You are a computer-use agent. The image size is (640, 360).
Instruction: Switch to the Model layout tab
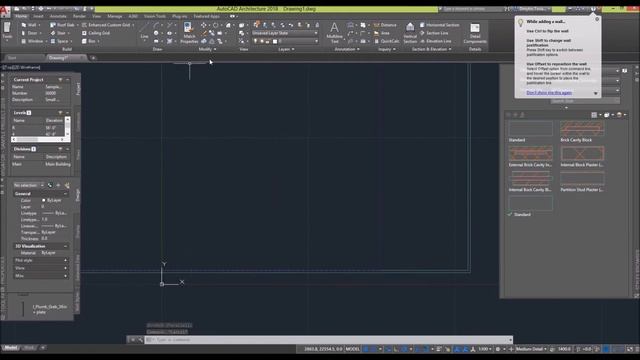[11, 348]
